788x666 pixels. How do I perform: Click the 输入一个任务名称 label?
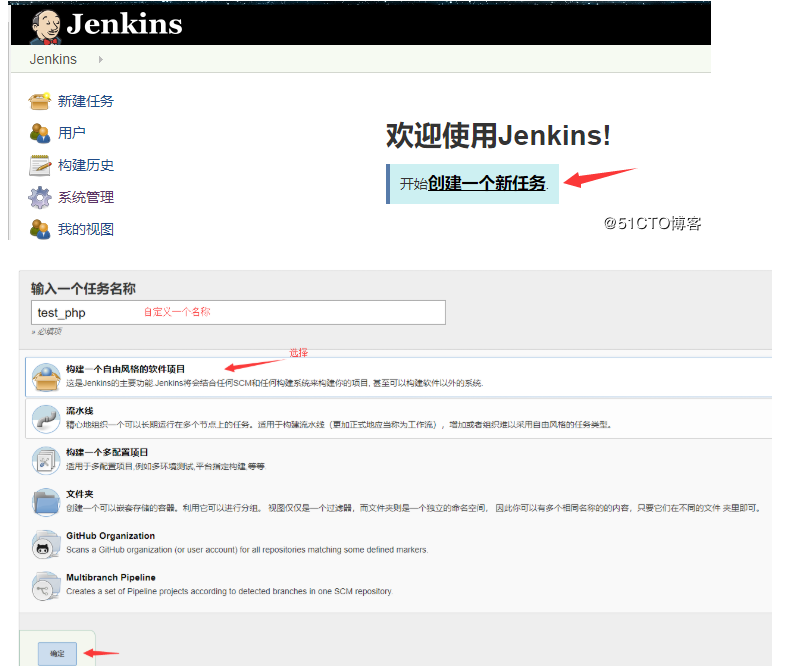[83, 289]
